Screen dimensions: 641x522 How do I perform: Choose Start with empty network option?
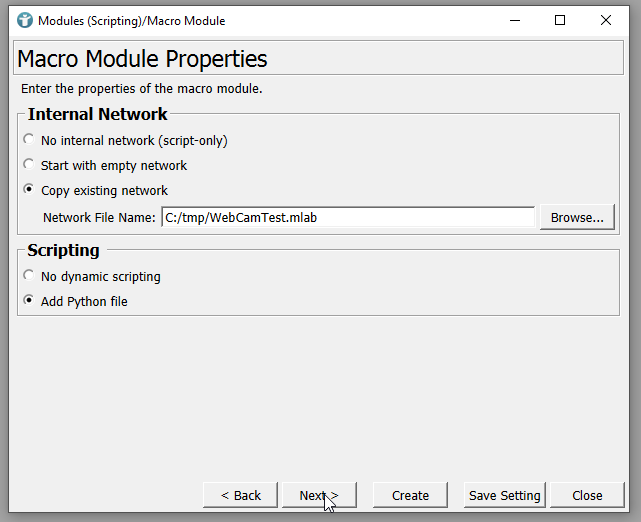[29, 165]
